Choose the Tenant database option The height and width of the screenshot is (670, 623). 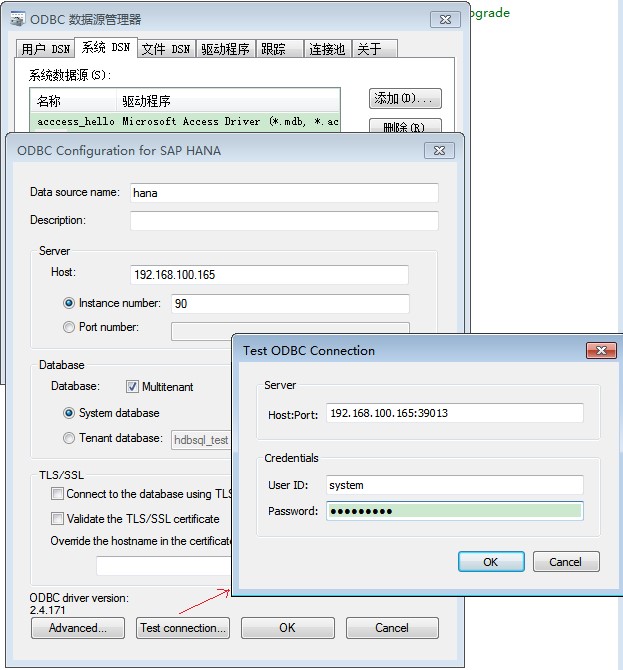pyautogui.click(x=69, y=438)
